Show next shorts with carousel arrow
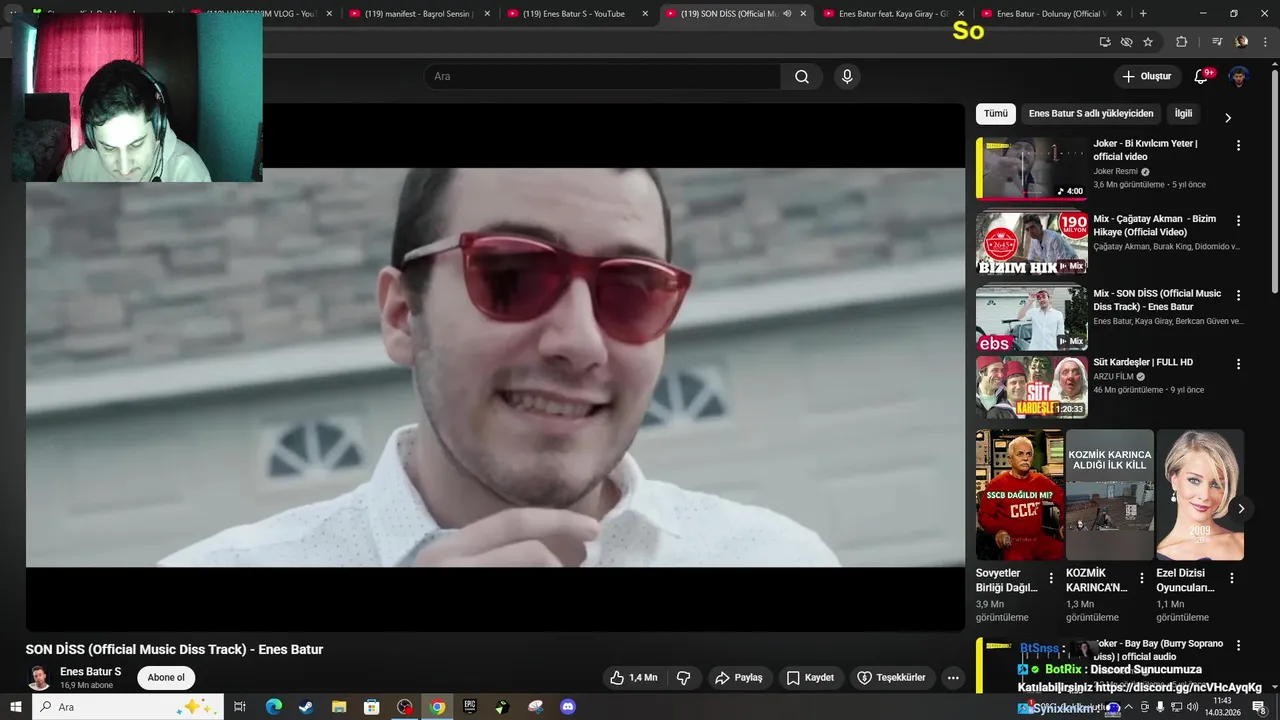The height and width of the screenshot is (720, 1280). 1241,509
